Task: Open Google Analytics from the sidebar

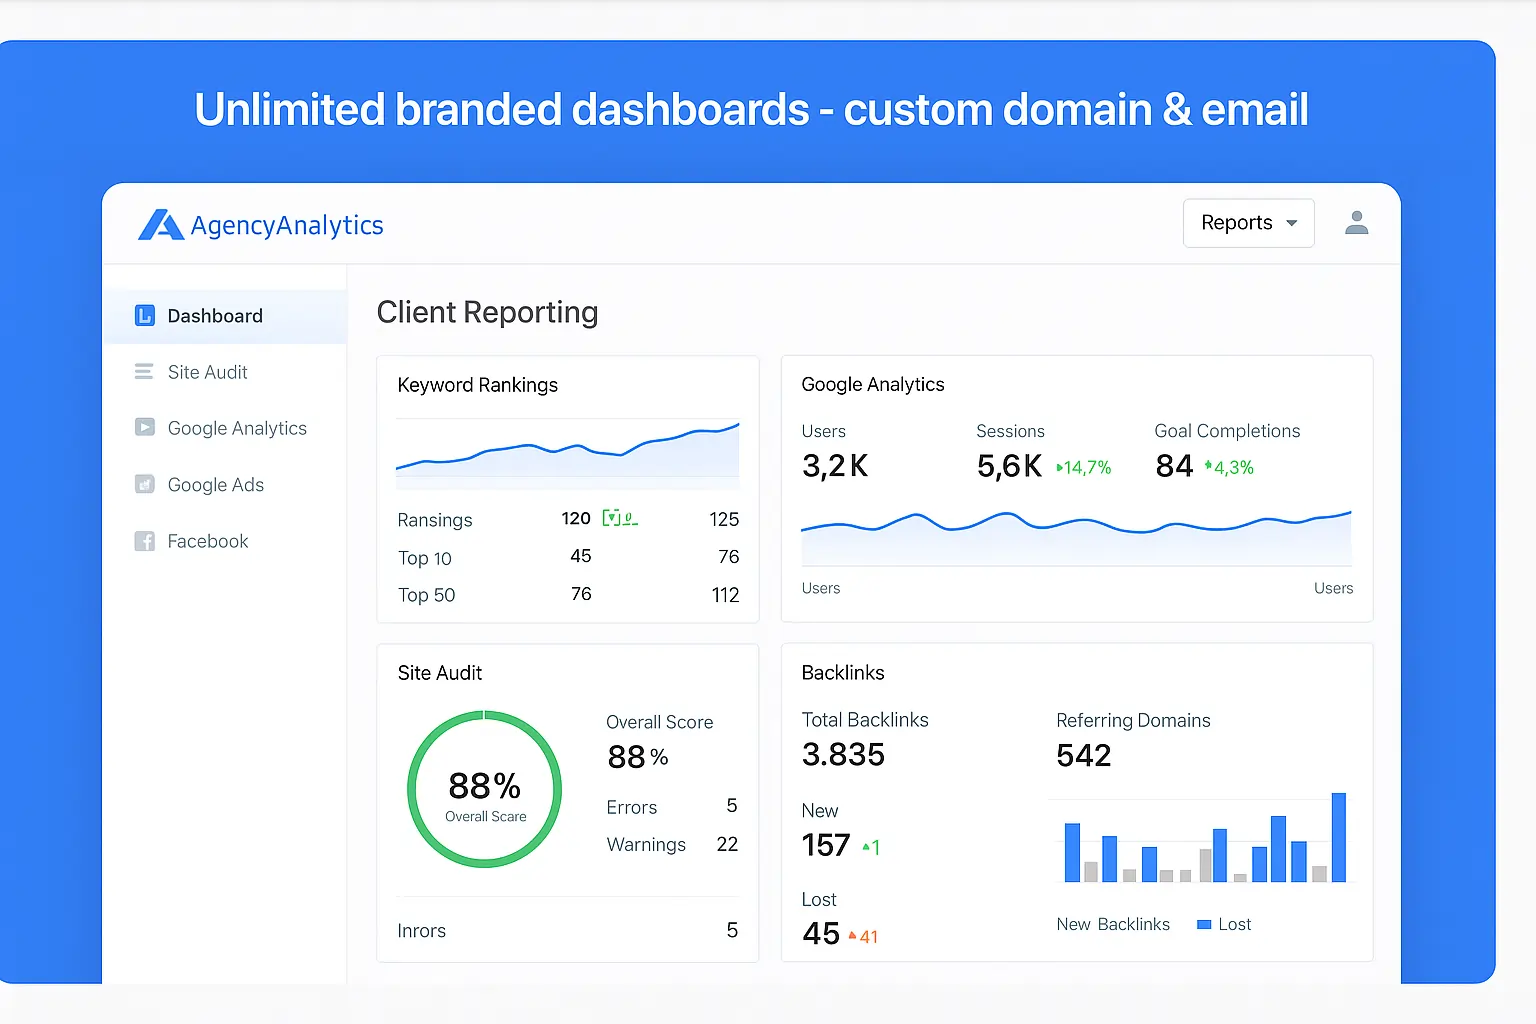Action: [237, 428]
